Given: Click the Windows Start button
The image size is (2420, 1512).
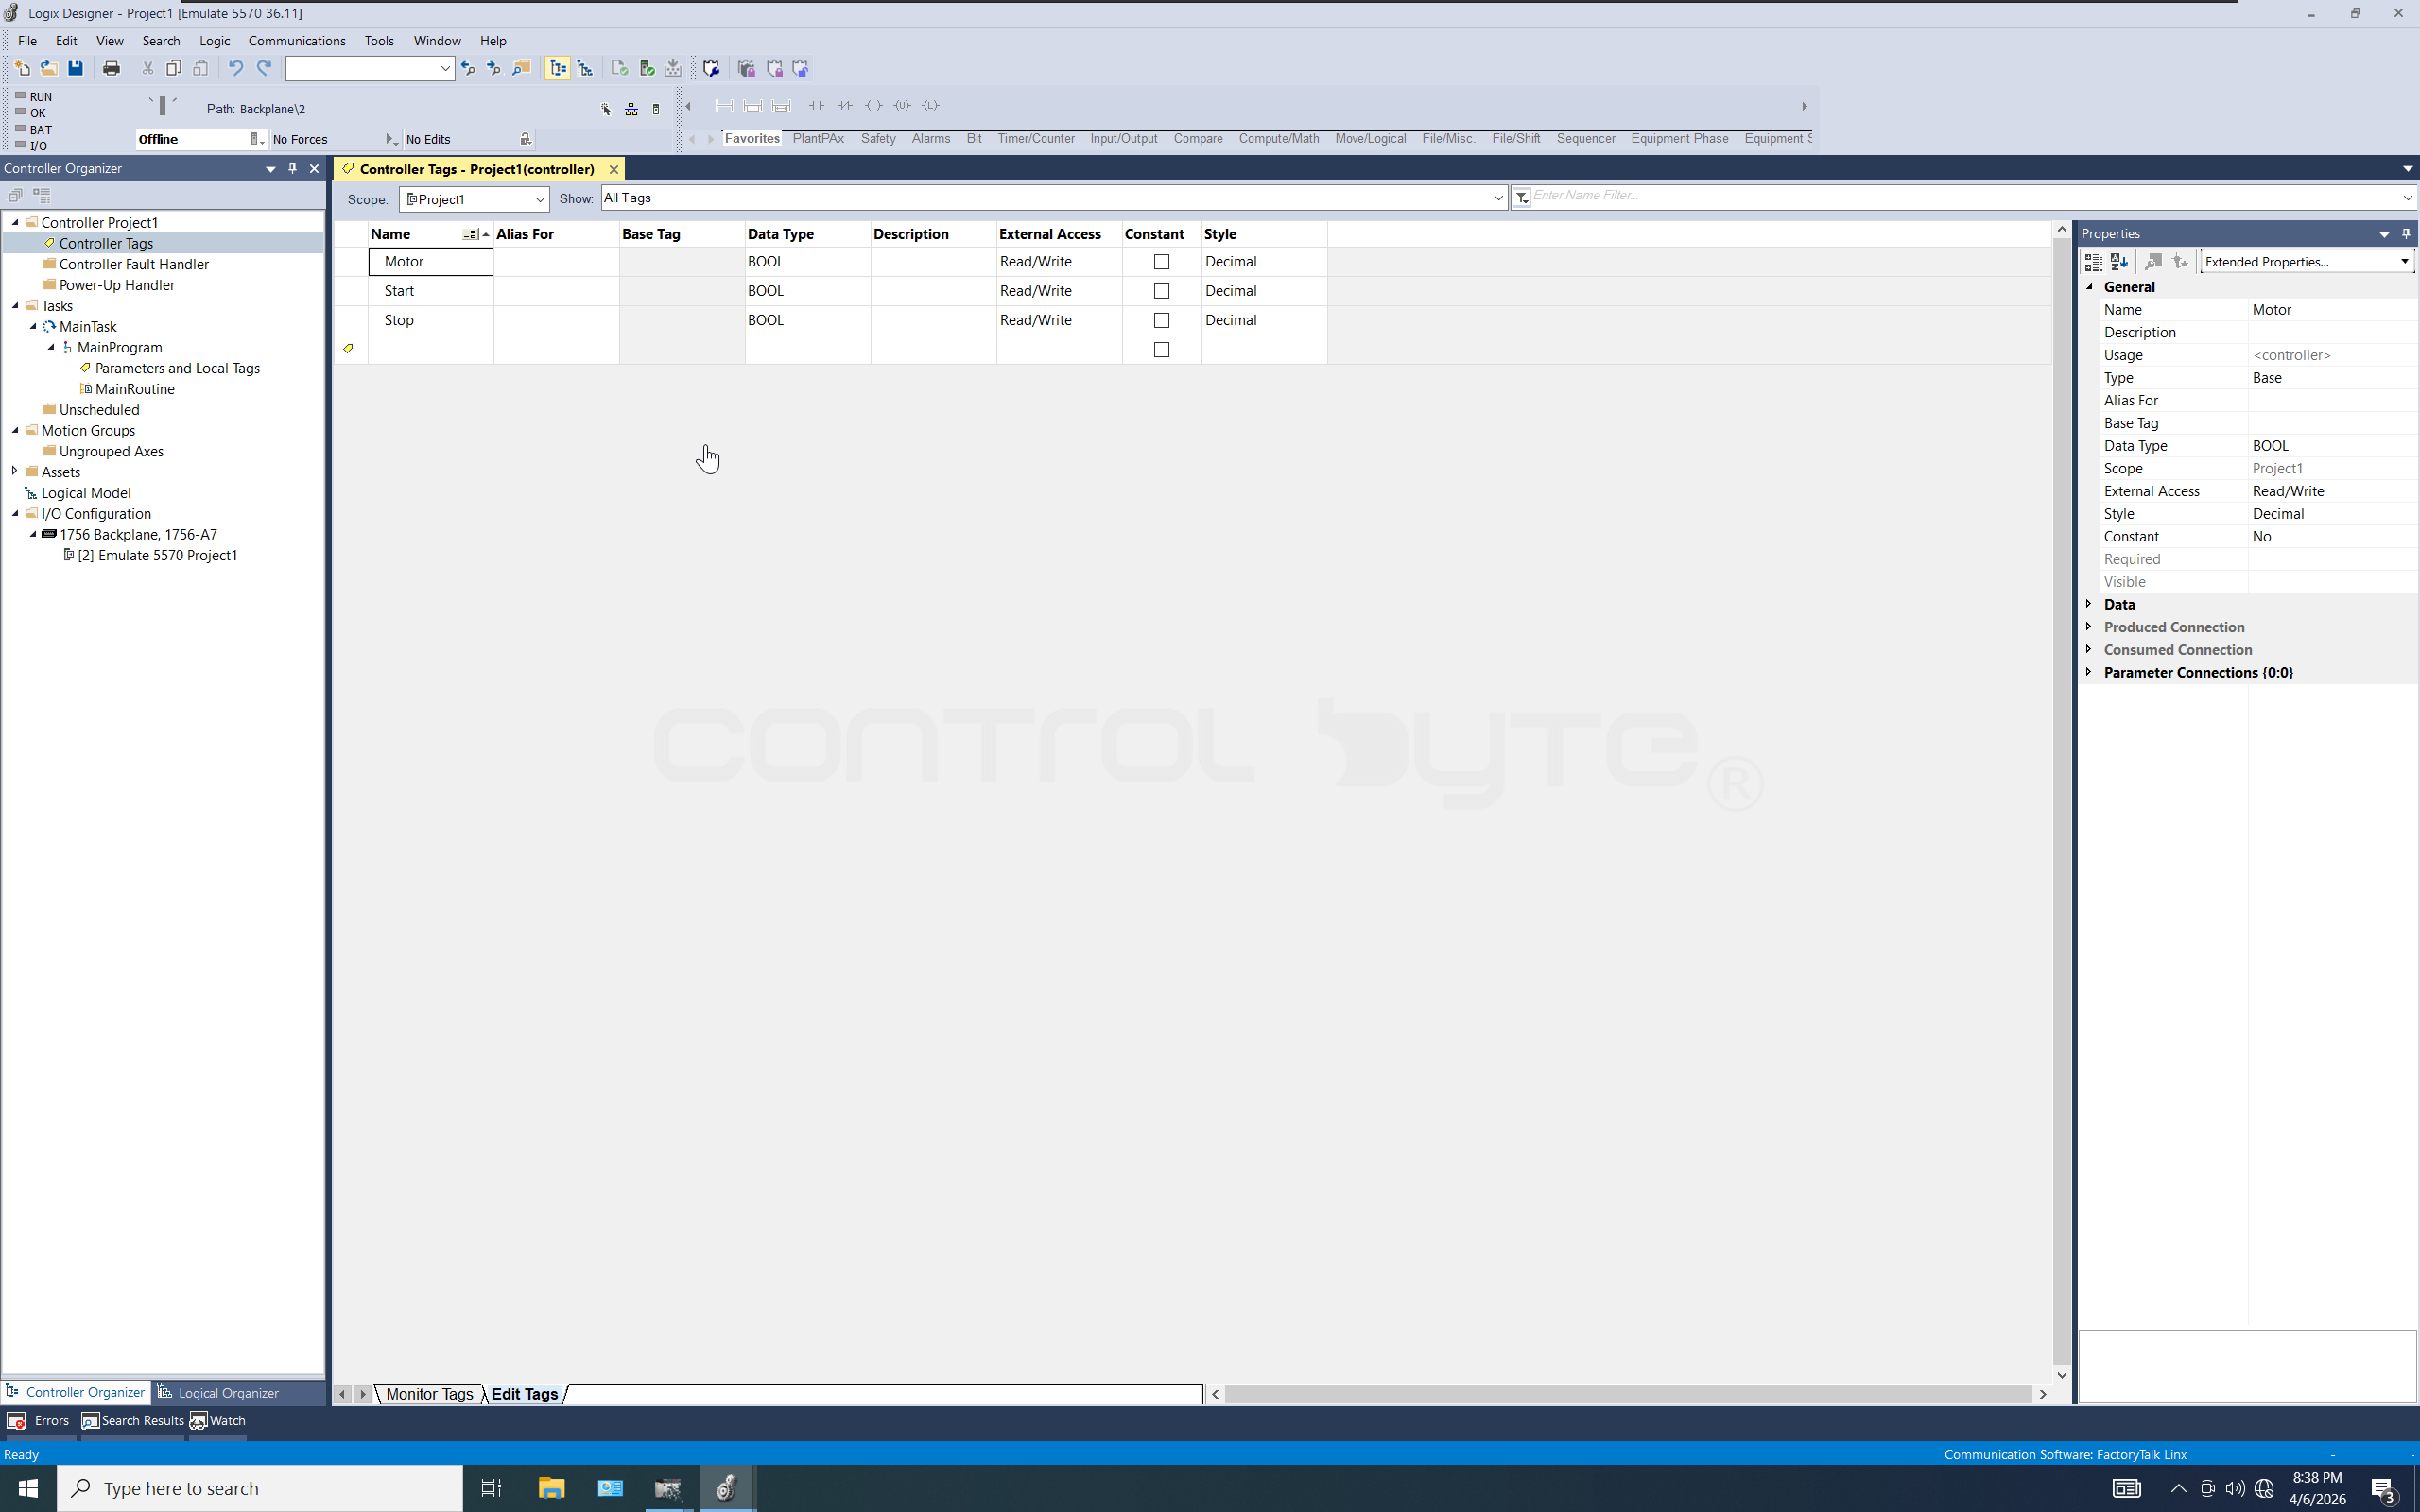Looking at the screenshot, I should (x=28, y=1488).
